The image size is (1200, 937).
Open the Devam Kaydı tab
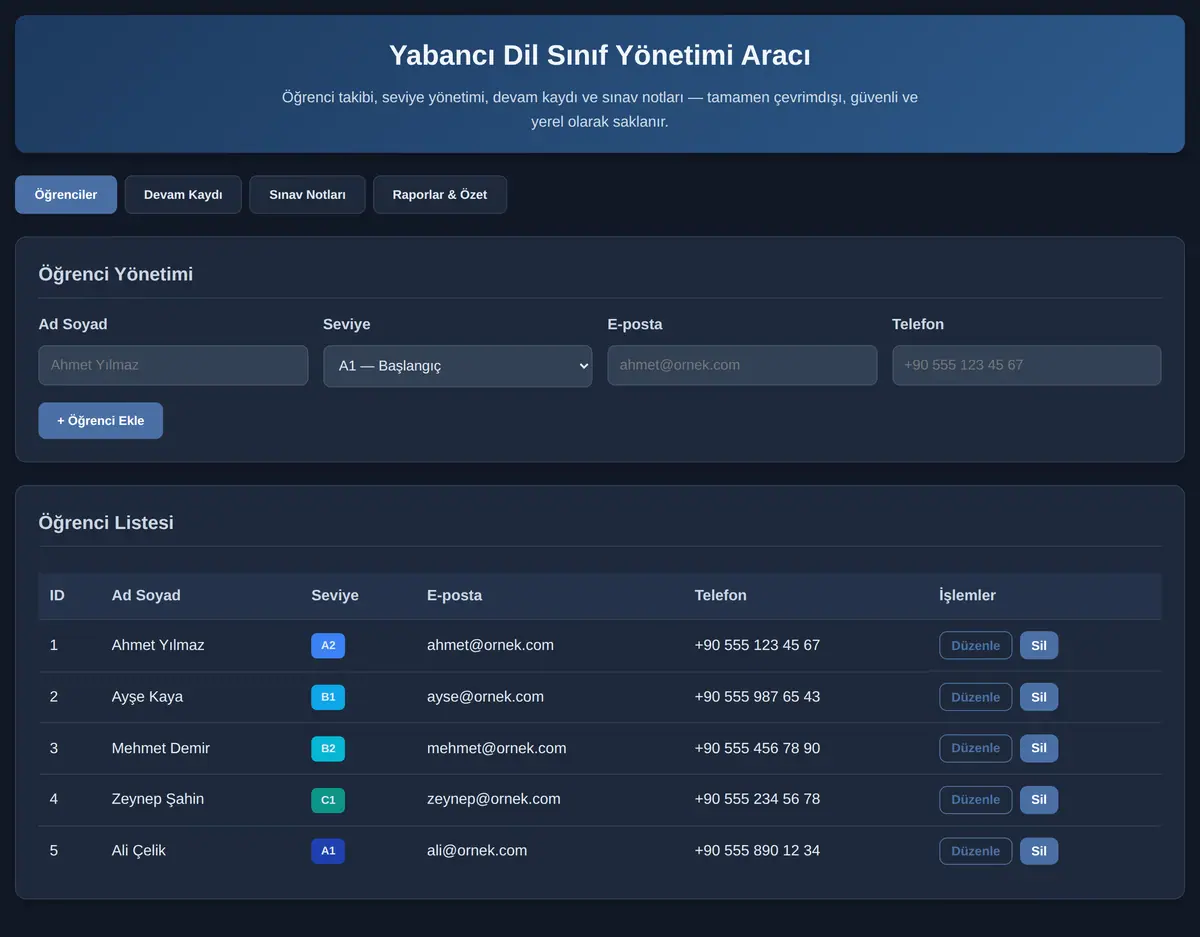183,195
